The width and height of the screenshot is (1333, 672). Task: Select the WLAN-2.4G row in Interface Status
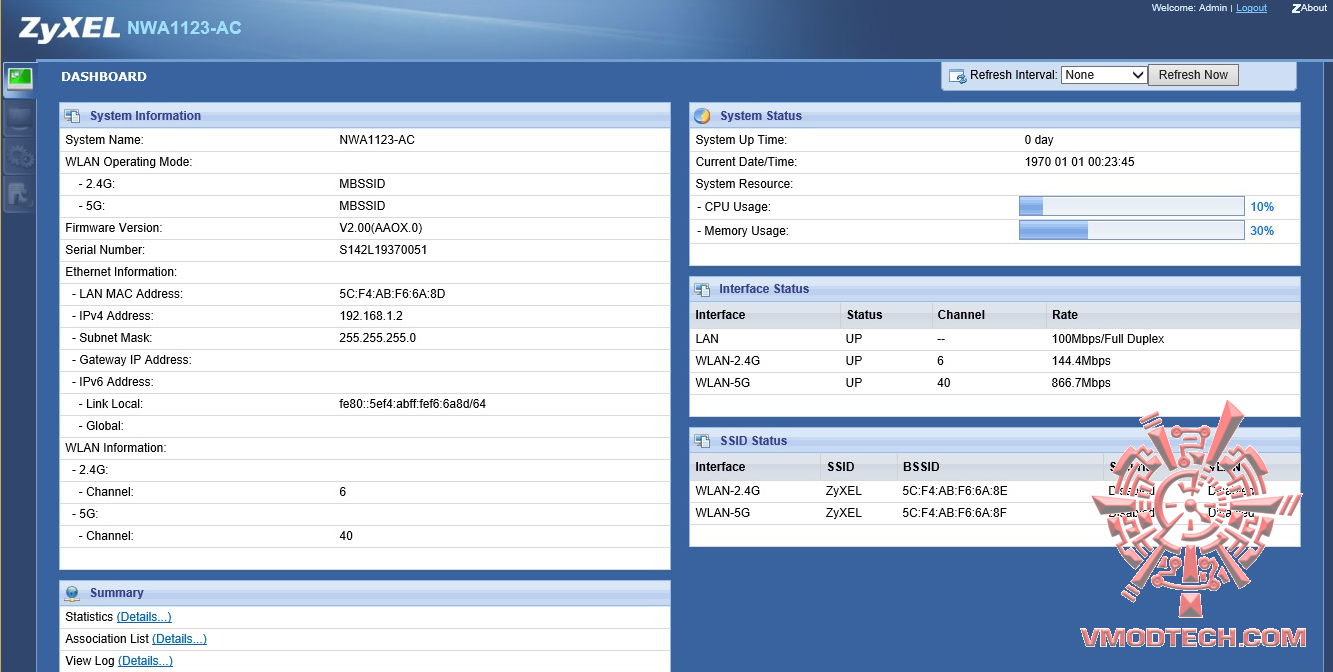(995, 361)
